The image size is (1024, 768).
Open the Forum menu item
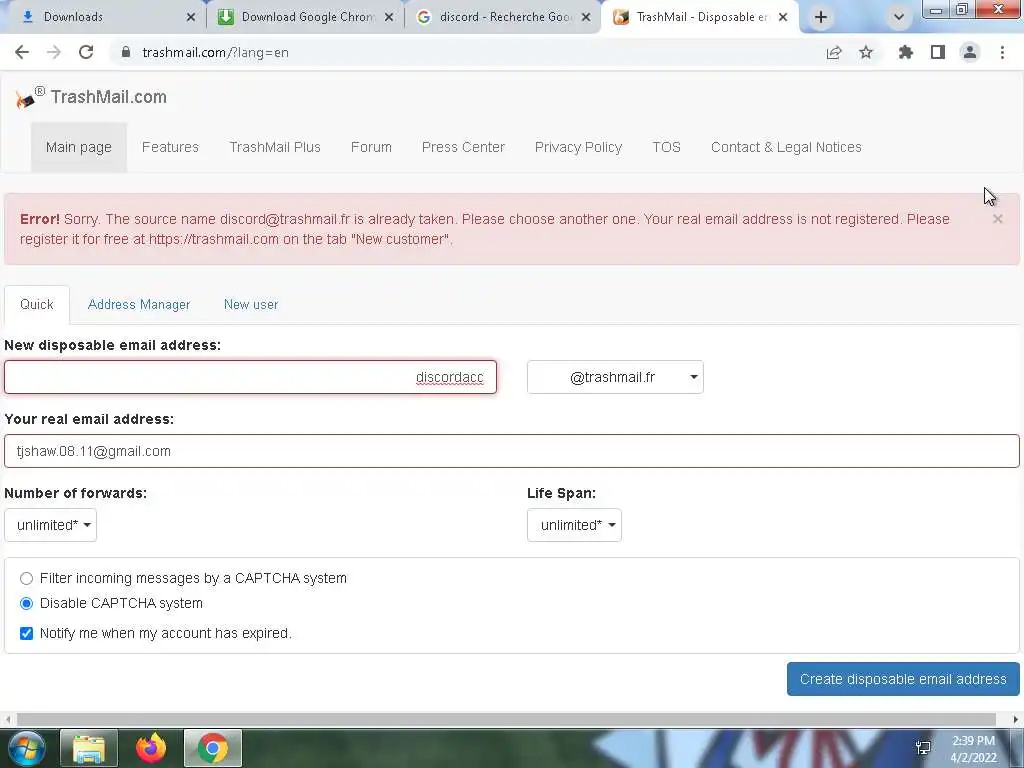point(371,147)
